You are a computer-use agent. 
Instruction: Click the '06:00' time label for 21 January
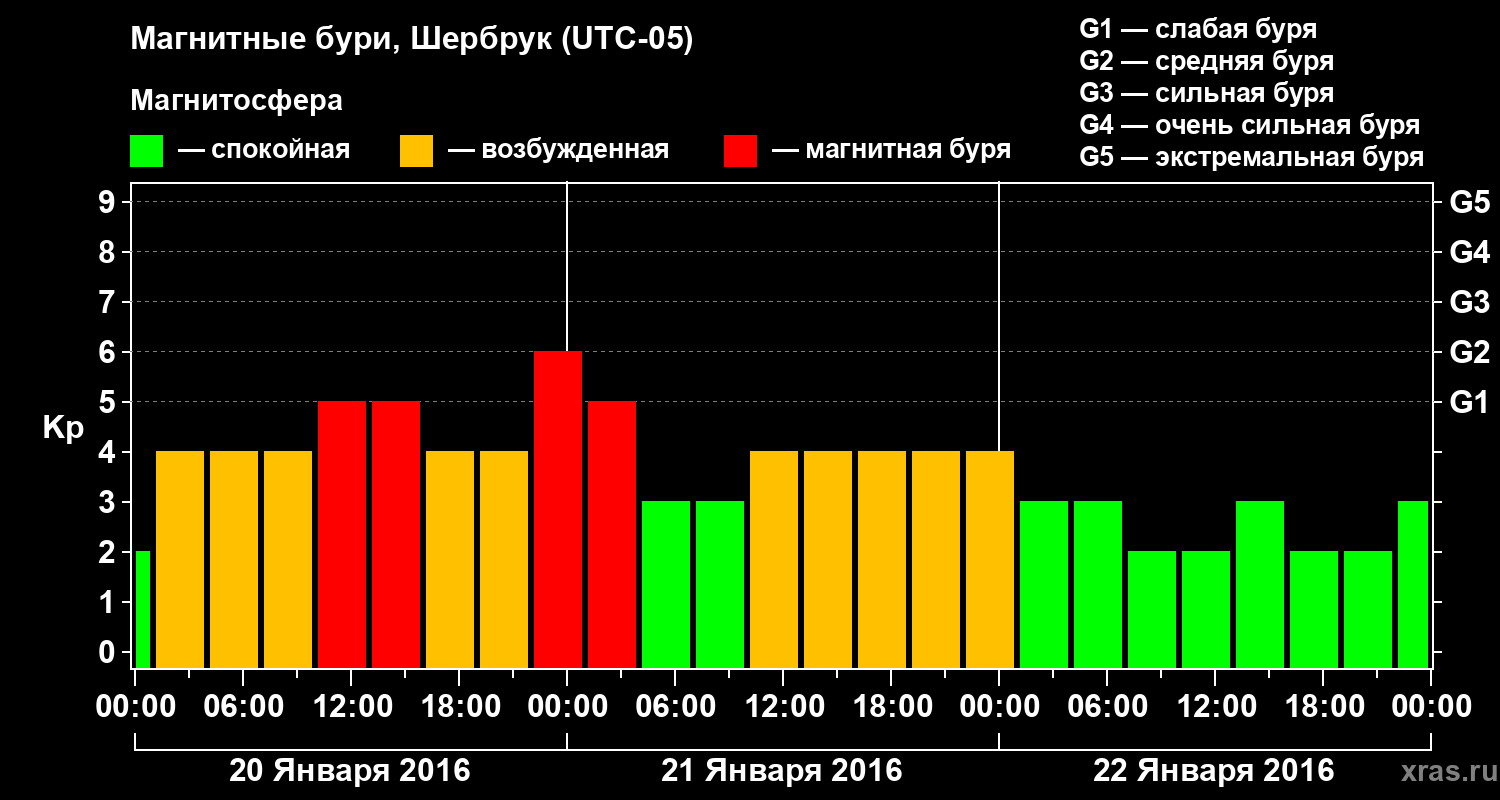675,707
